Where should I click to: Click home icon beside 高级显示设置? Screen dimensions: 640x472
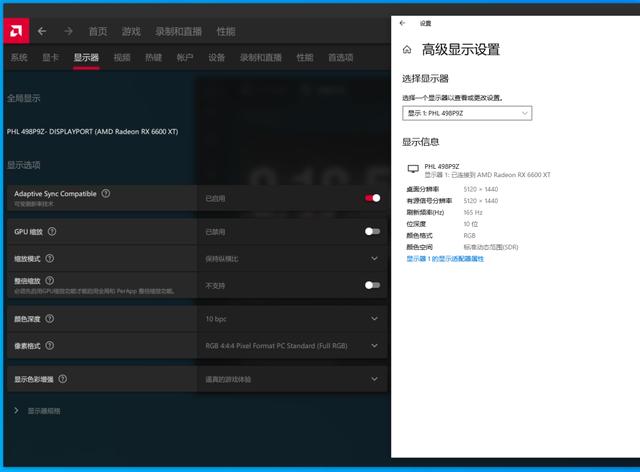point(407,50)
